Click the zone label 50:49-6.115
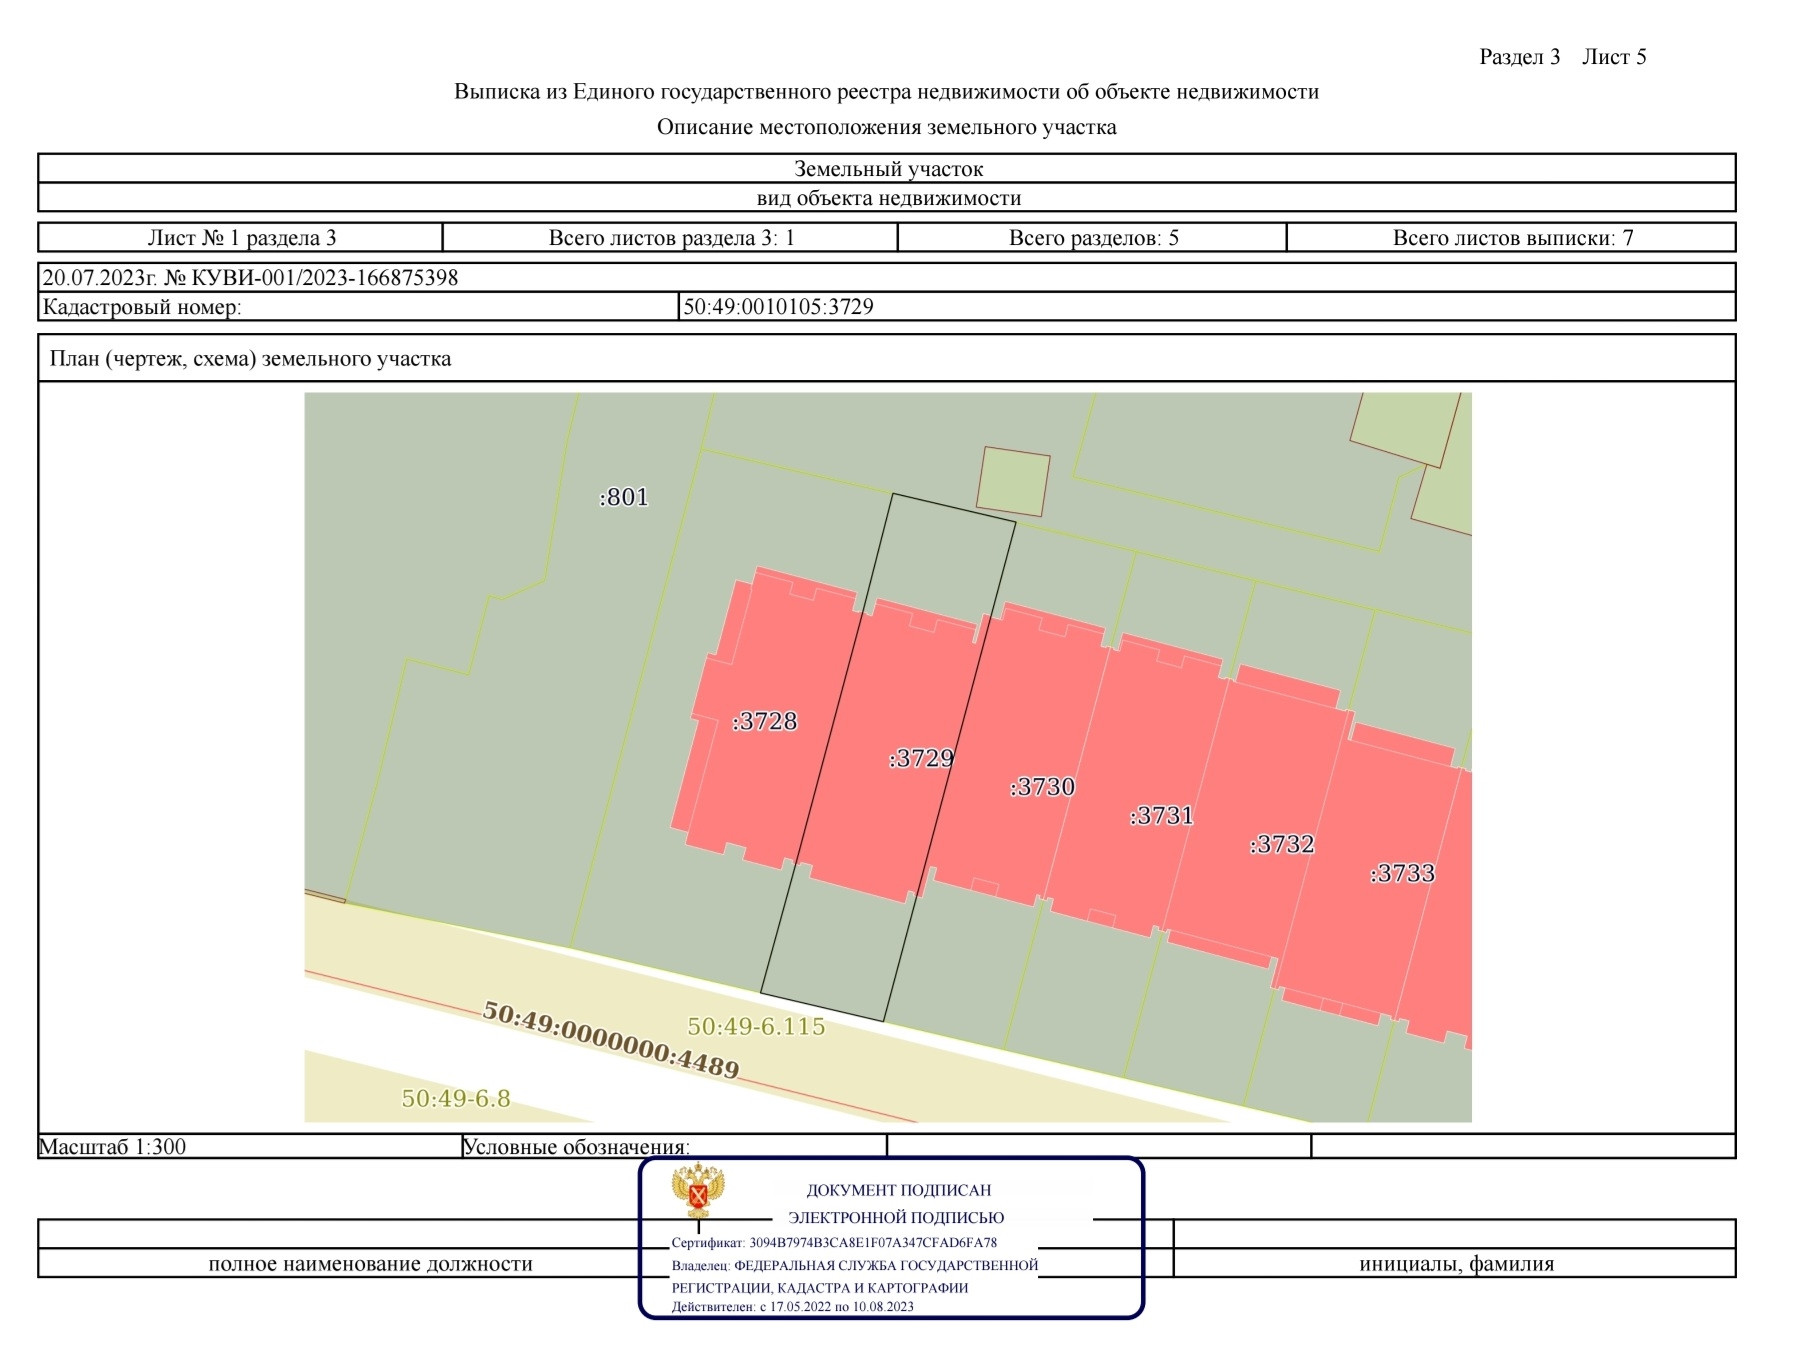Image resolution: width=1793 pixels, height=1369 pixels. pos(756,1026)
